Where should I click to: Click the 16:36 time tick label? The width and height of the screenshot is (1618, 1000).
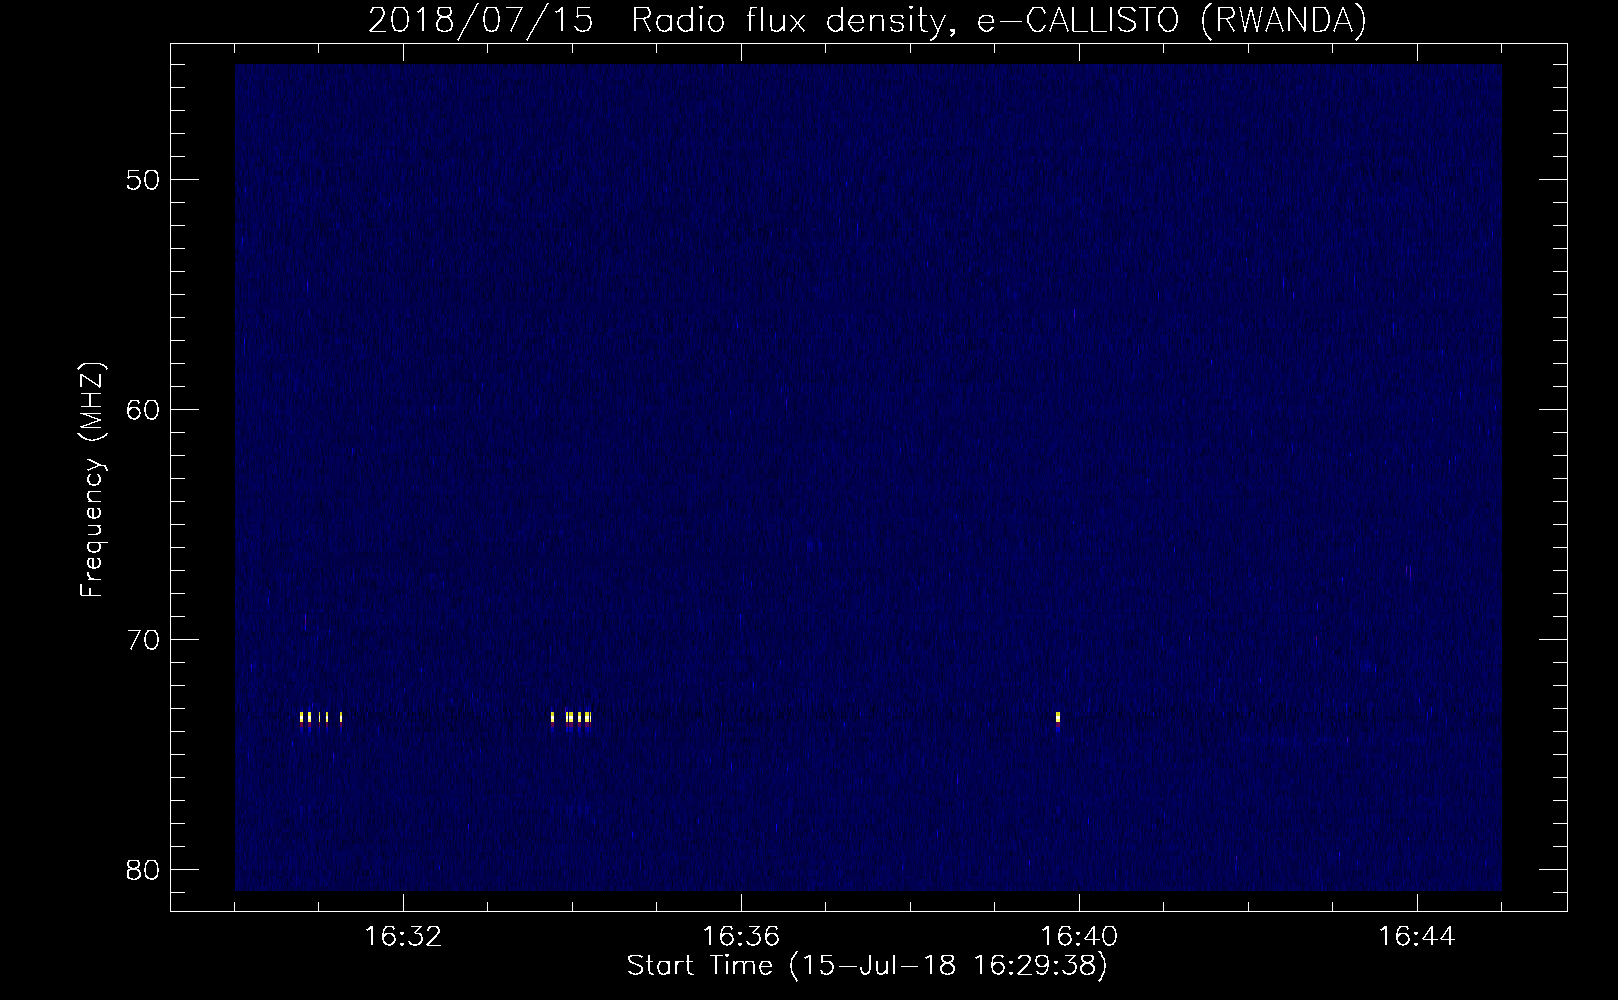(x=741, y=937)
